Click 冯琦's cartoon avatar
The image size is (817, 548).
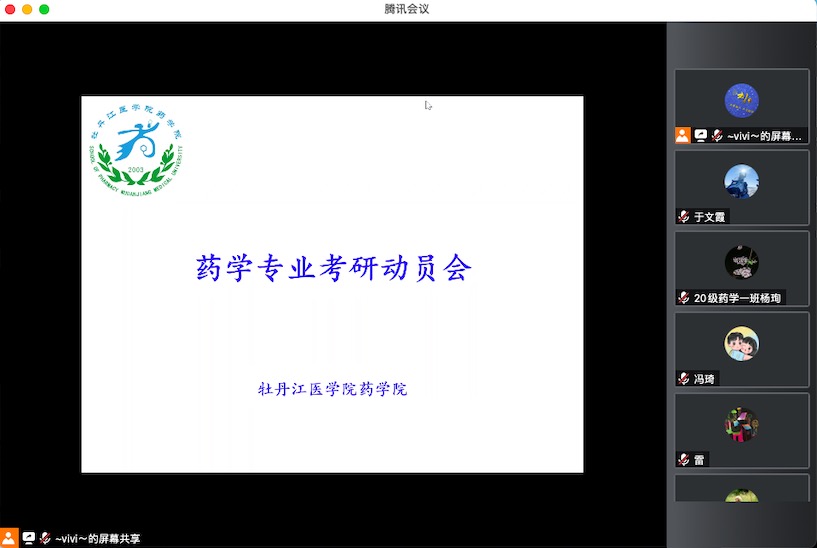[741, 344]
